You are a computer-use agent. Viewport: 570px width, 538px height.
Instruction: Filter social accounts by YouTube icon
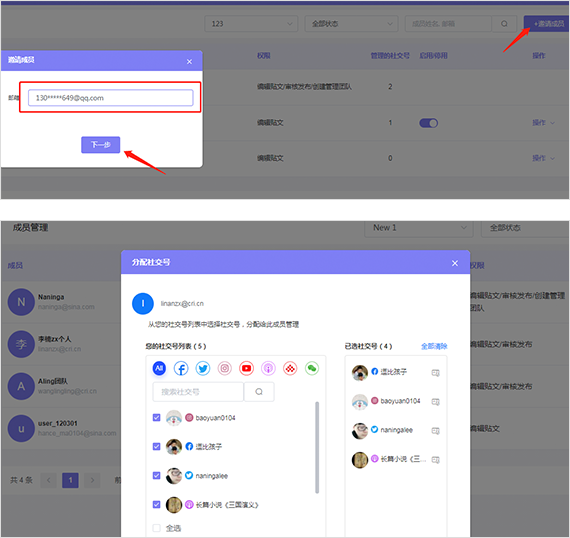click(246, 369)
